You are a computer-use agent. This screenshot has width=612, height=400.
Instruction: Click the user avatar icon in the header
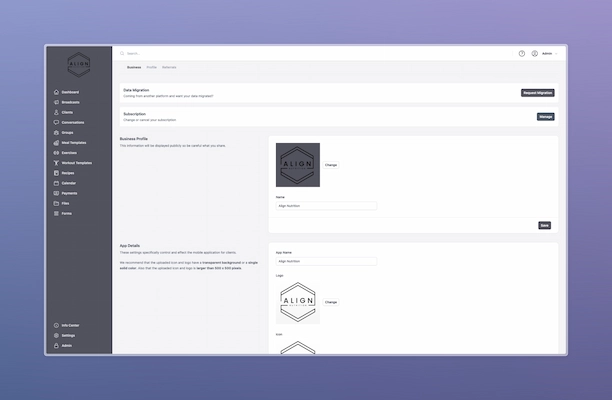(x=535, y=53)
